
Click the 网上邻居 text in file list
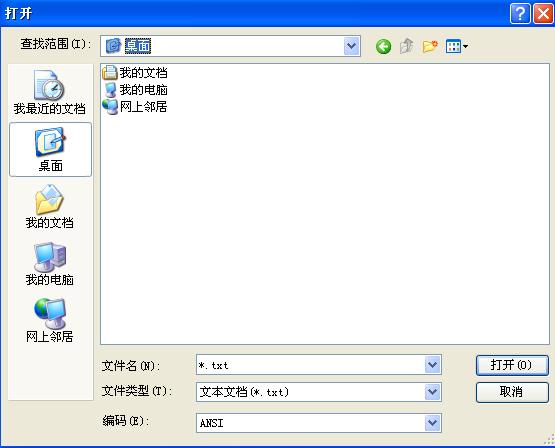143,107
